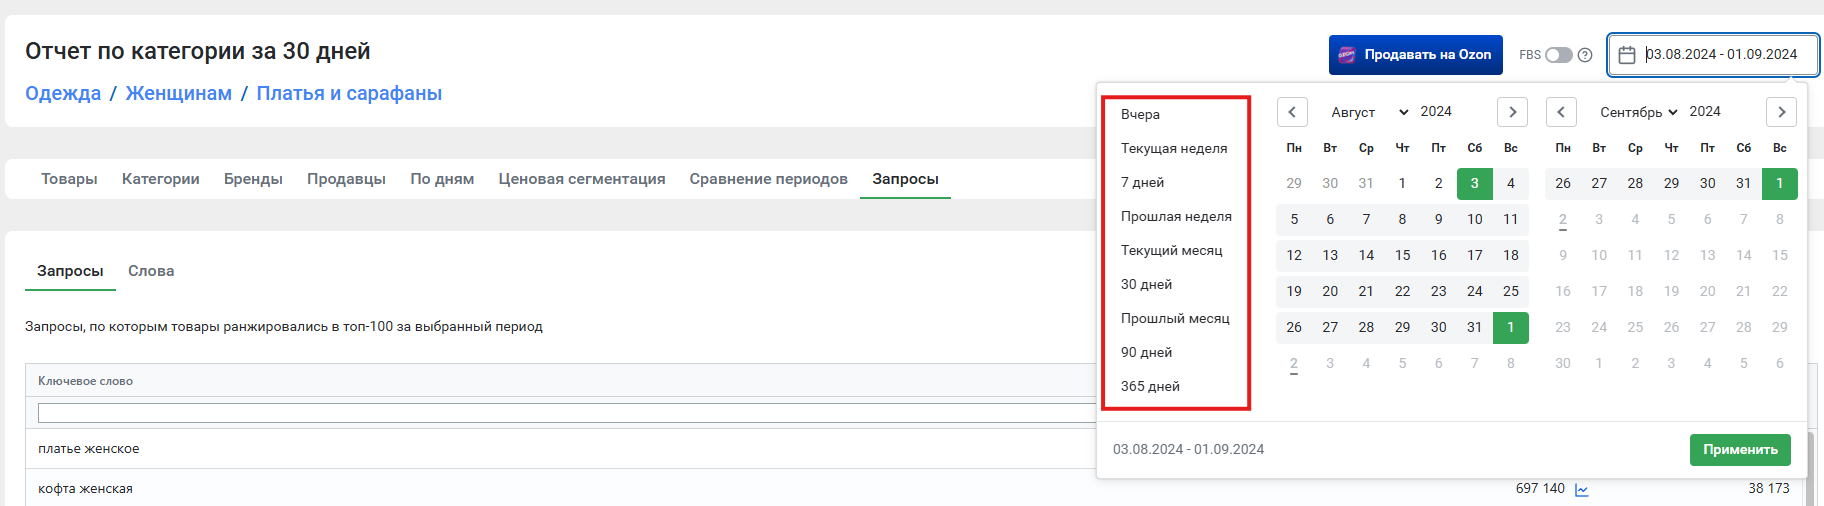This screenshot has width=1824, height=506.
Task: Click the Ozon logo icon on button
Action: 1347,55
